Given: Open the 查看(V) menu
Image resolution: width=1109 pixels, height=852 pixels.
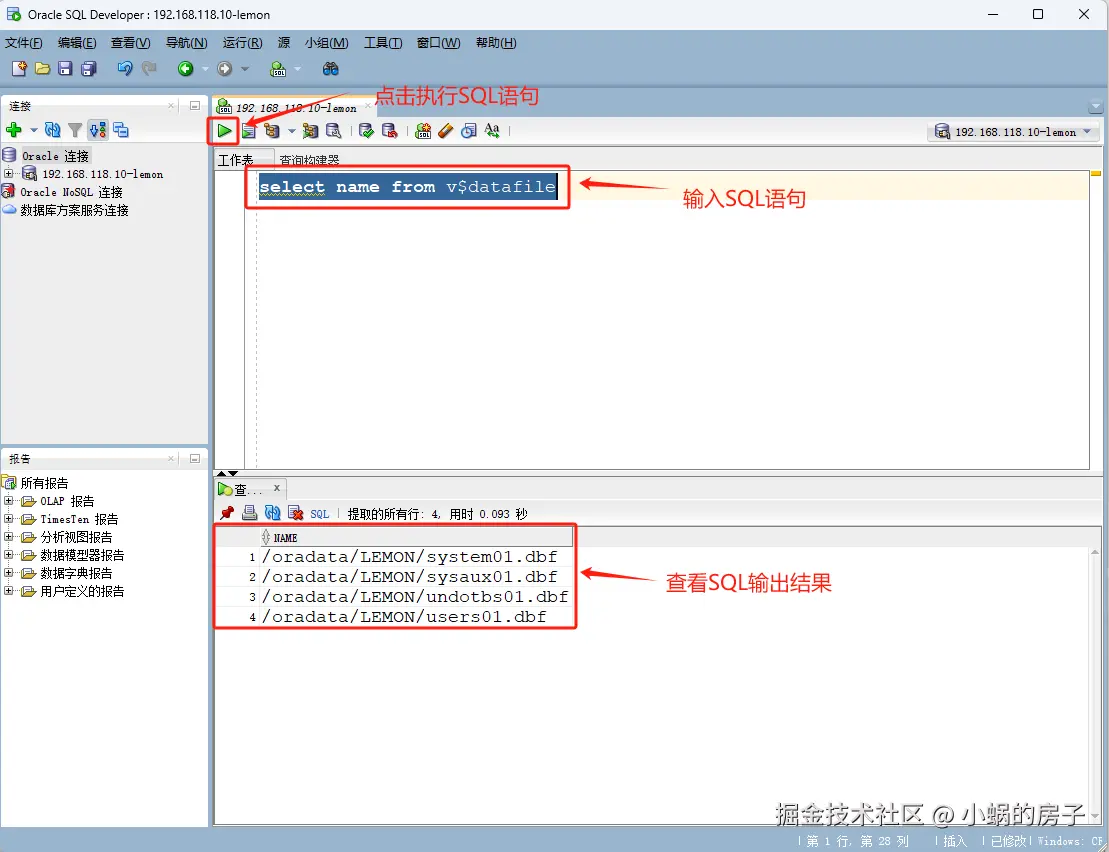Looking at the screenshot, I should point(131,43).
